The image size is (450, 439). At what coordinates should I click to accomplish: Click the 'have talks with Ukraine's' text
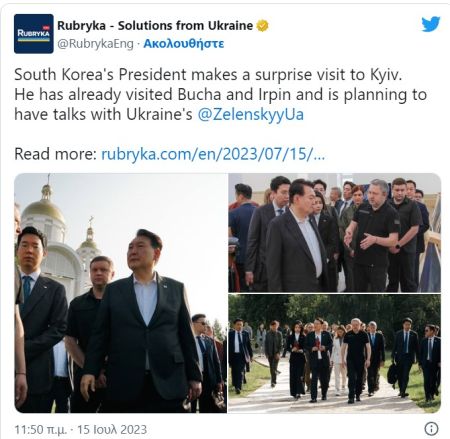(x=103, y=114)
